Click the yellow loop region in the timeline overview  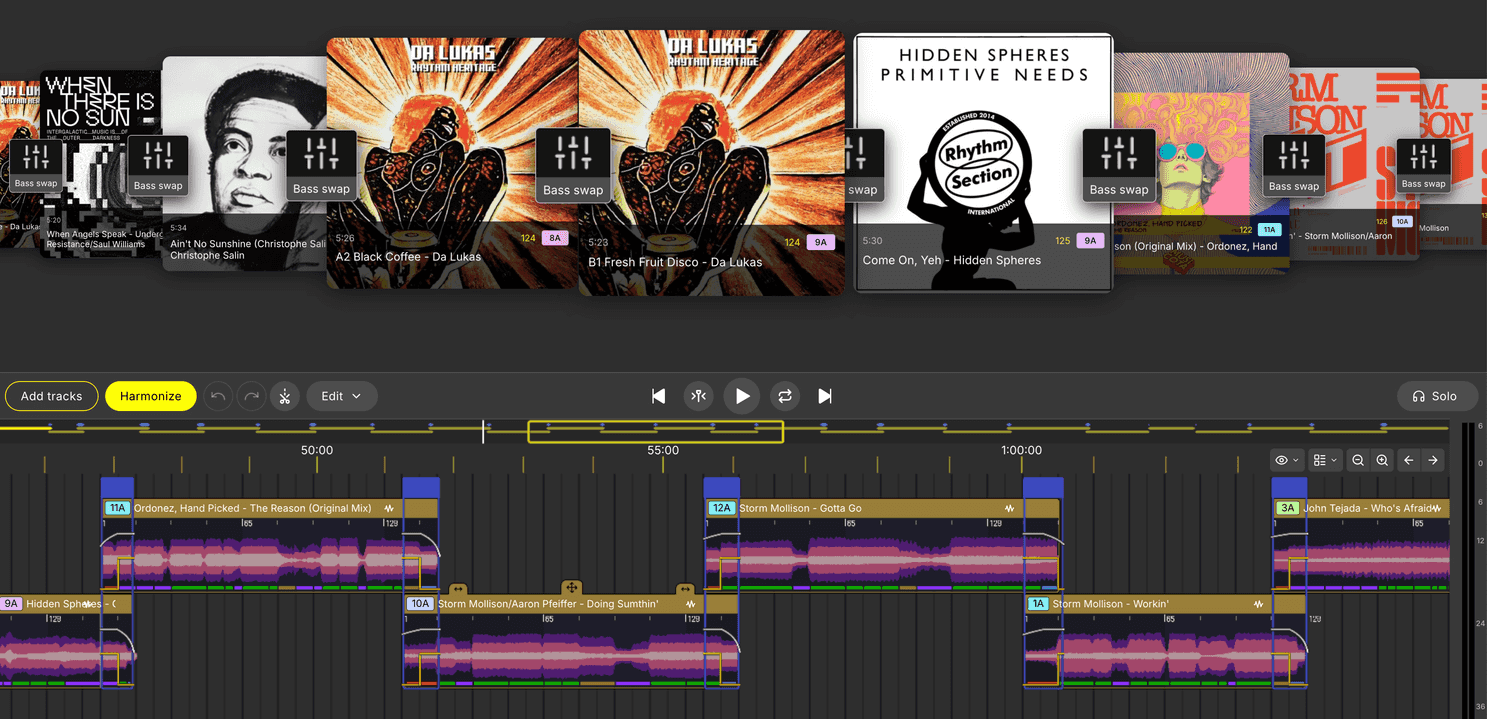pyautogui.click(x=655, y=431)
